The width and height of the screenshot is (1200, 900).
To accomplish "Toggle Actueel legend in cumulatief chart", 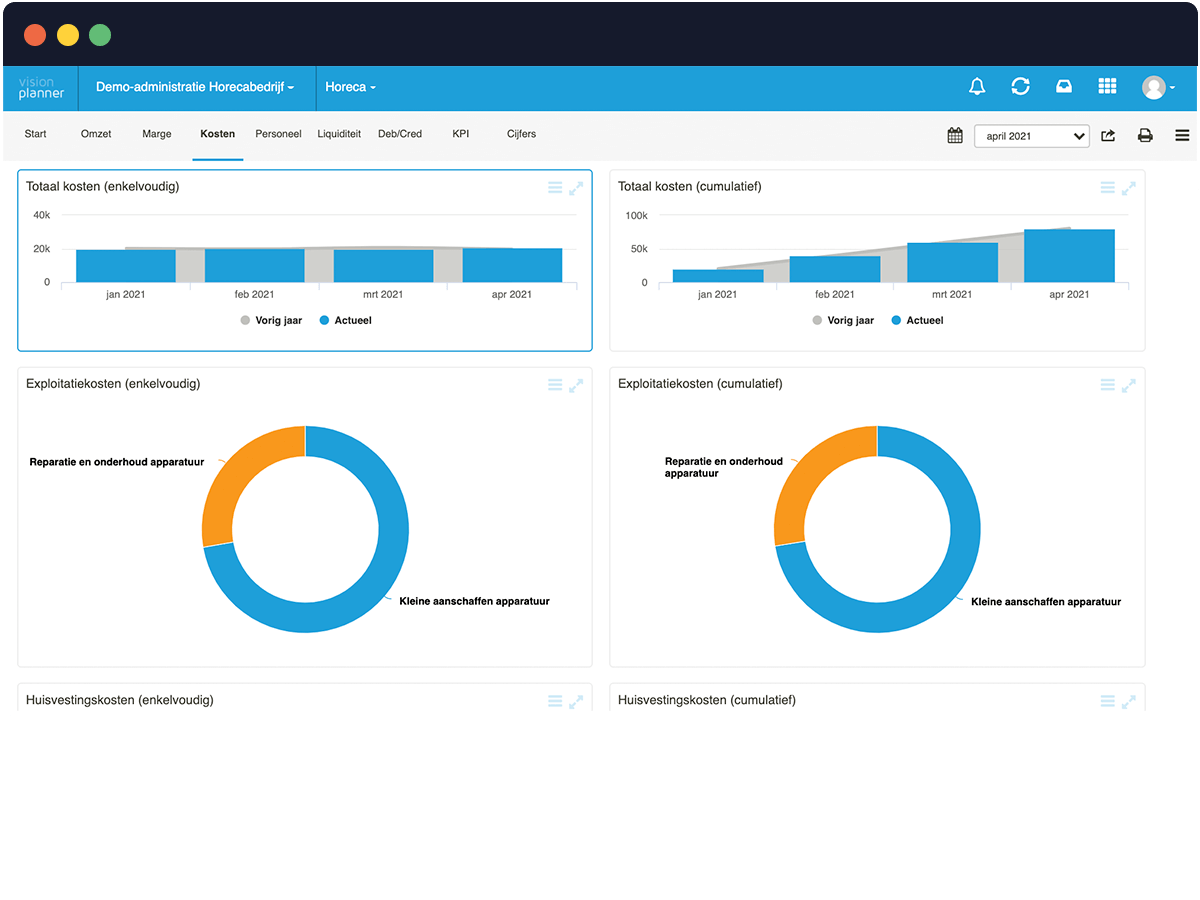I will pyautogui.click(x=917, y=321).
